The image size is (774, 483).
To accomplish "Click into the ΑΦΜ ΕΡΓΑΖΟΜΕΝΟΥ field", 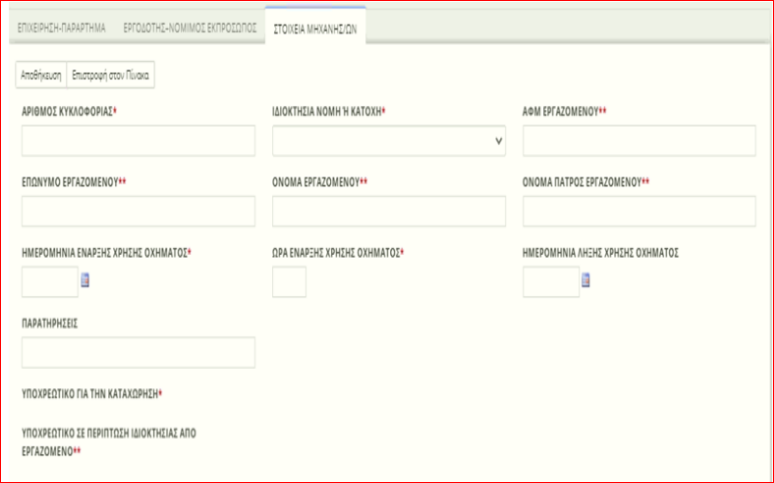I will point(638,142).
